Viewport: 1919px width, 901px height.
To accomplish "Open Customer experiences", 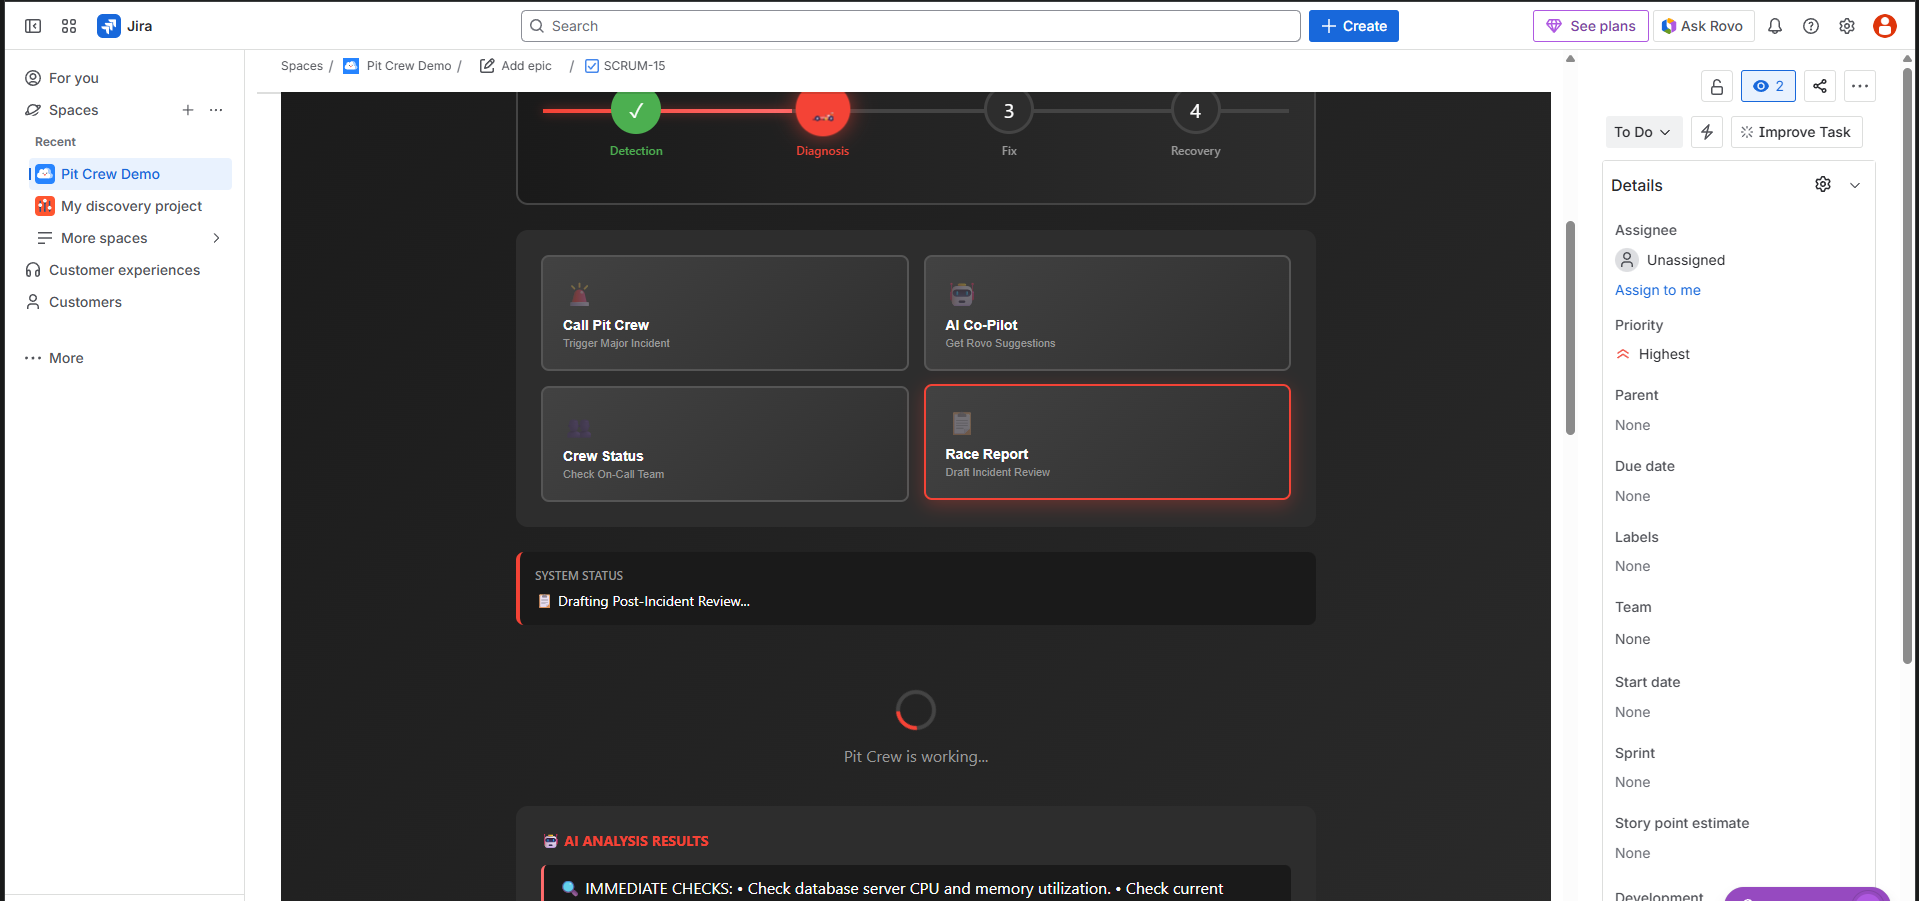I will 128,270.
